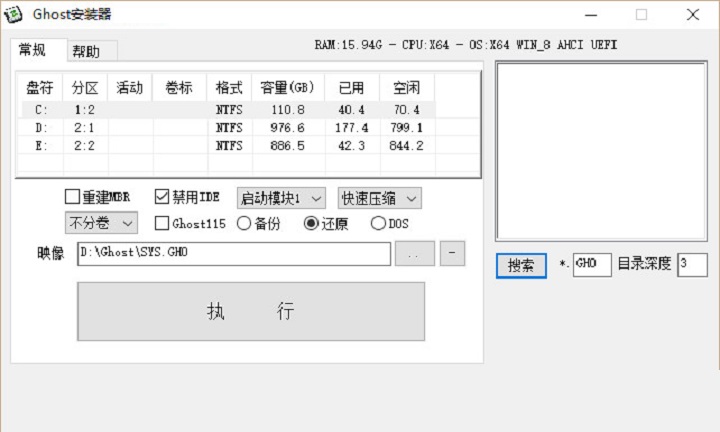The width and height of the screenshot is (720, 432).
Task: Click the 活动 column header
Action: pyautogui.click(x=130, y=87)
